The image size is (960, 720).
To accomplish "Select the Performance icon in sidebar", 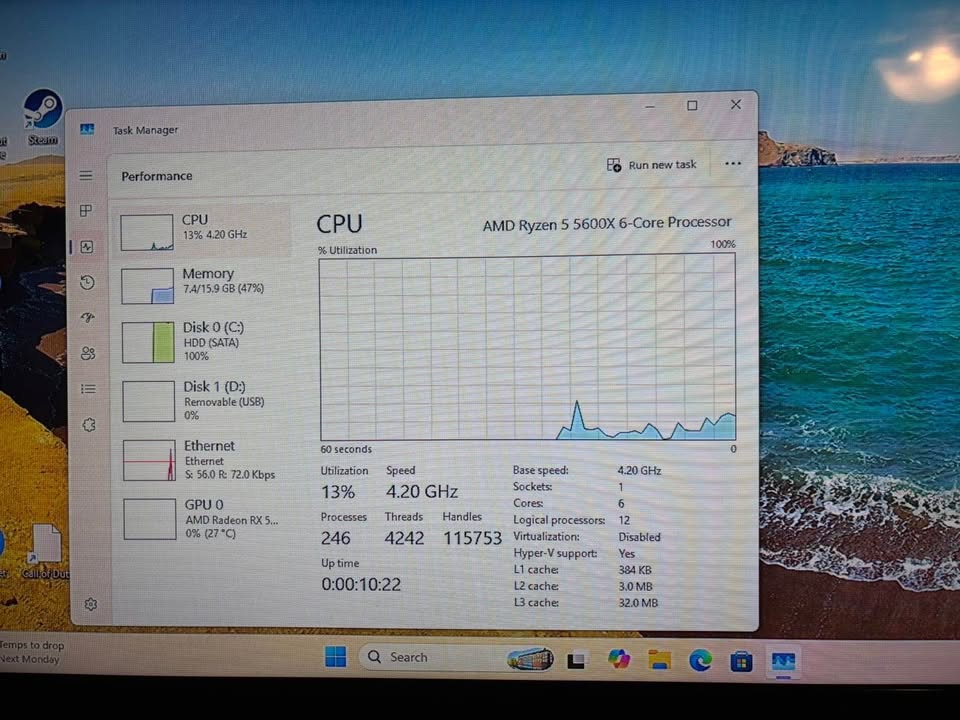I will click(87, 247).
